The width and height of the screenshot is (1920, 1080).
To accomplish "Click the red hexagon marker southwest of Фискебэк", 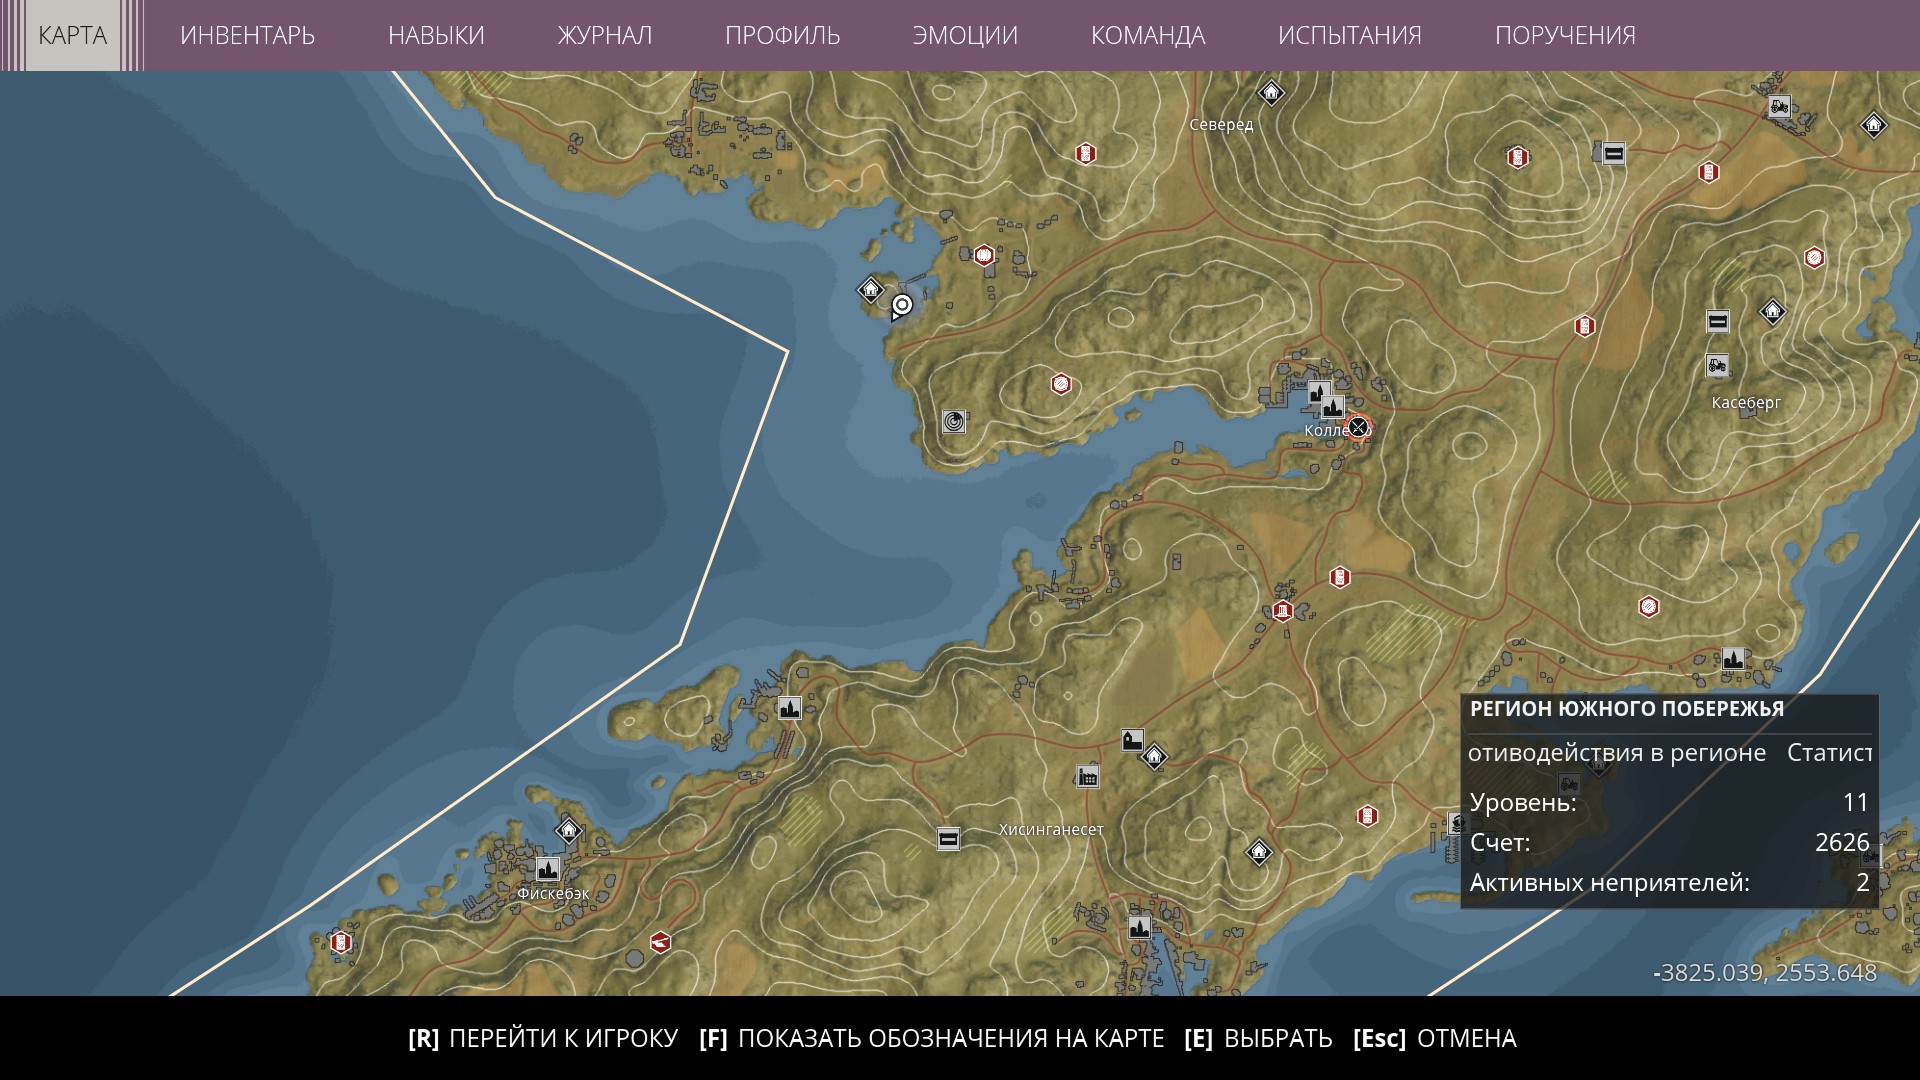I will click(341, 942).
